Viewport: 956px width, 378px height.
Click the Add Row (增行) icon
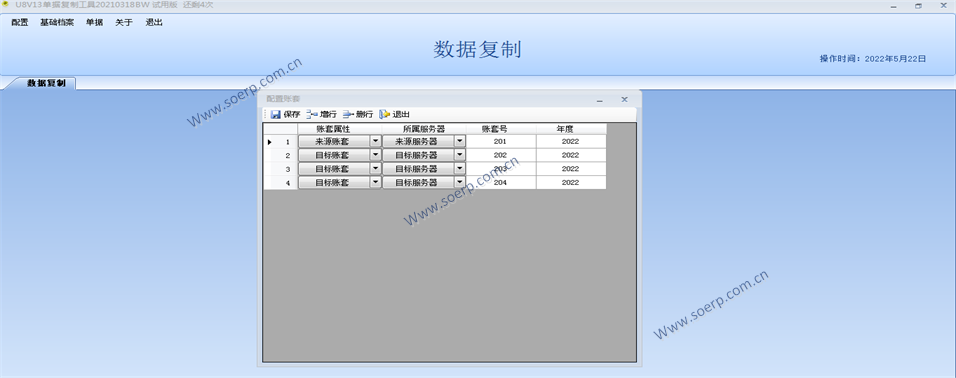coord(312,115)
